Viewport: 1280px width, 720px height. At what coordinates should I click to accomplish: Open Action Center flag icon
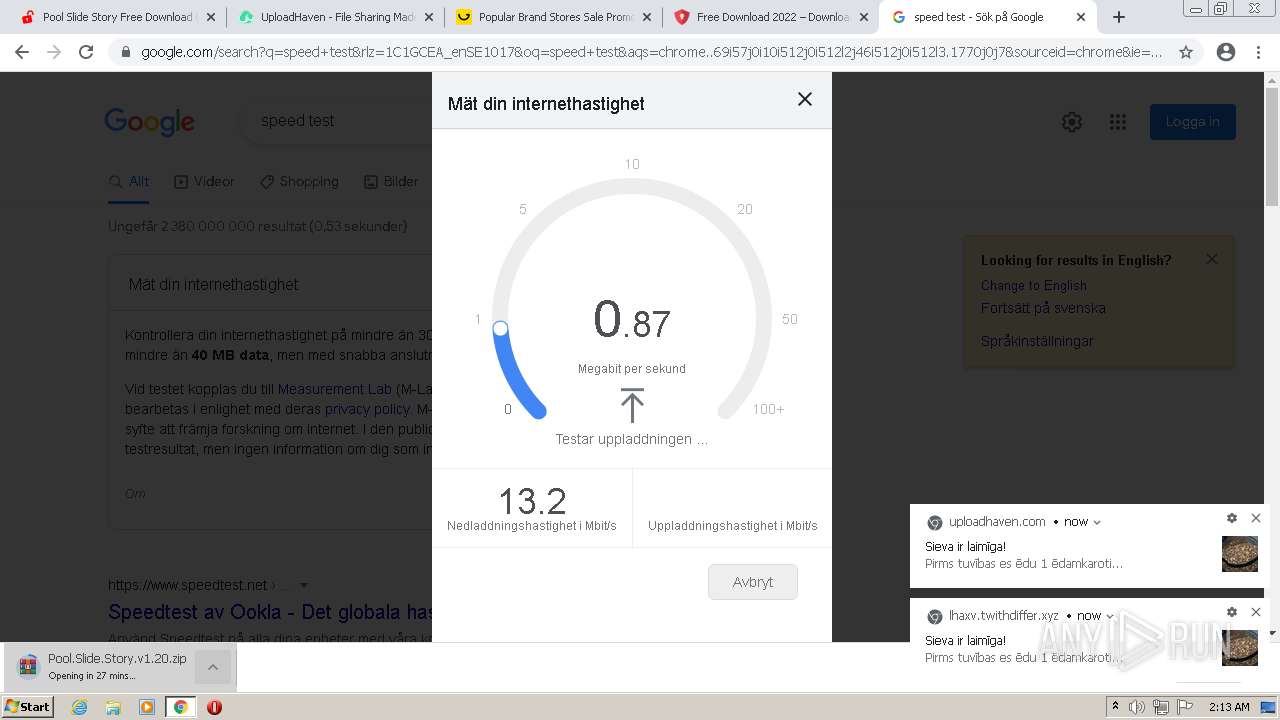1185,707
